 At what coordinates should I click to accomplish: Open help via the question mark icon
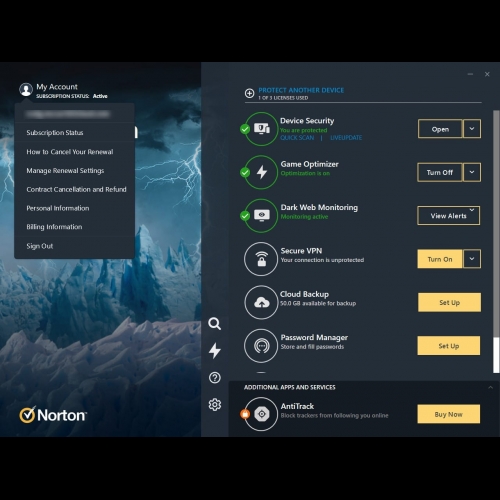click(215, 378)
